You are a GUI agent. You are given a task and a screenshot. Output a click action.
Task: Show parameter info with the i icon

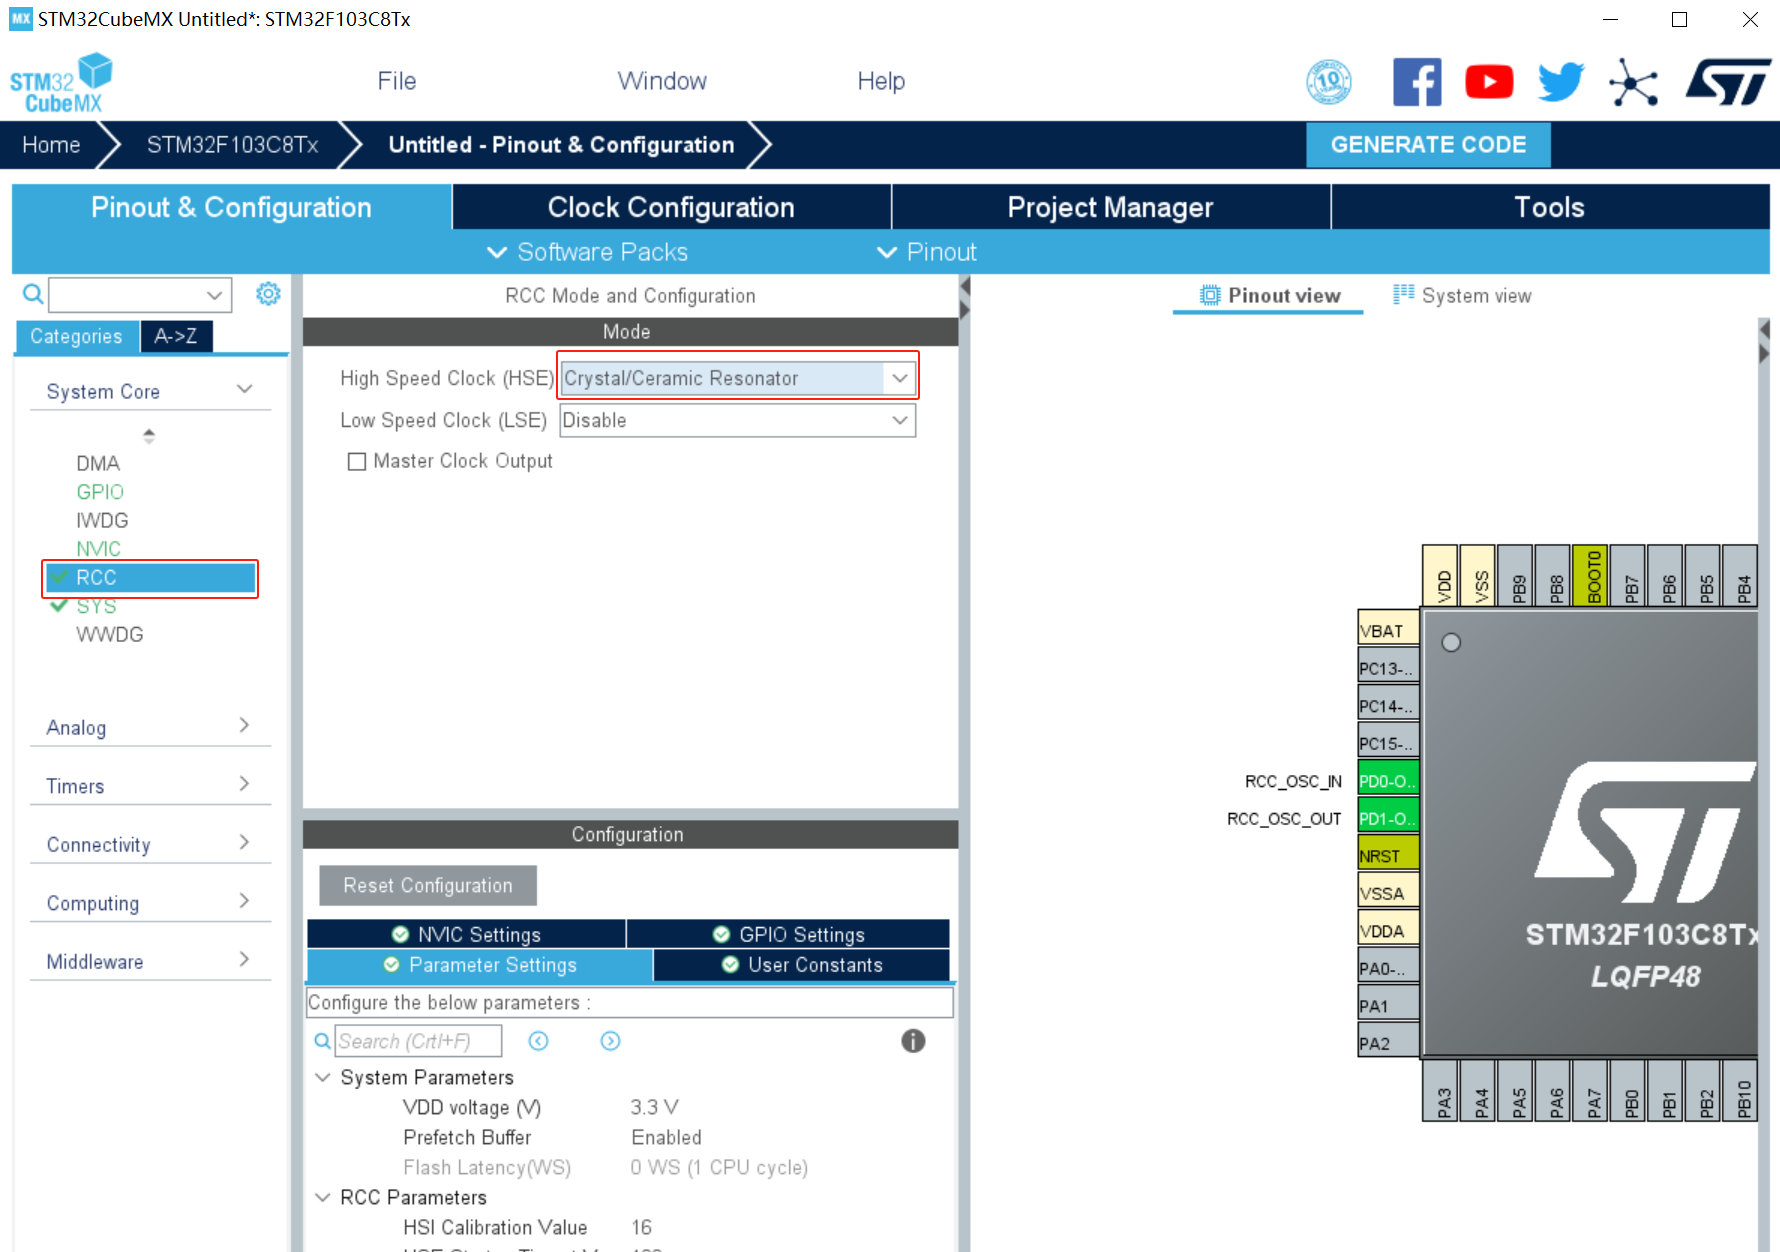(913, 1041)
